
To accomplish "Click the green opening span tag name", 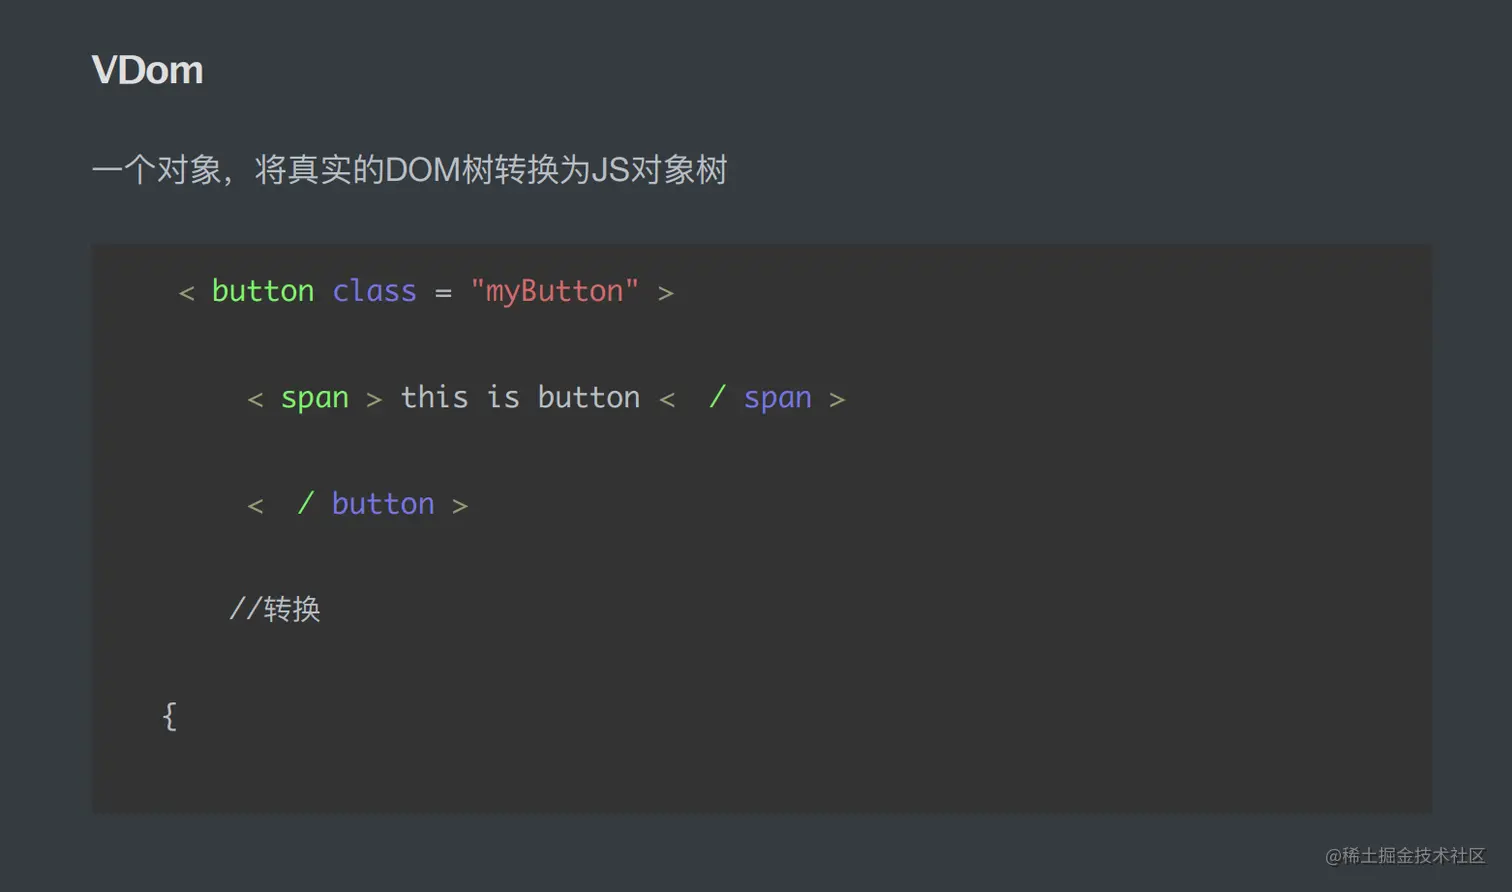I will (314, 398).
